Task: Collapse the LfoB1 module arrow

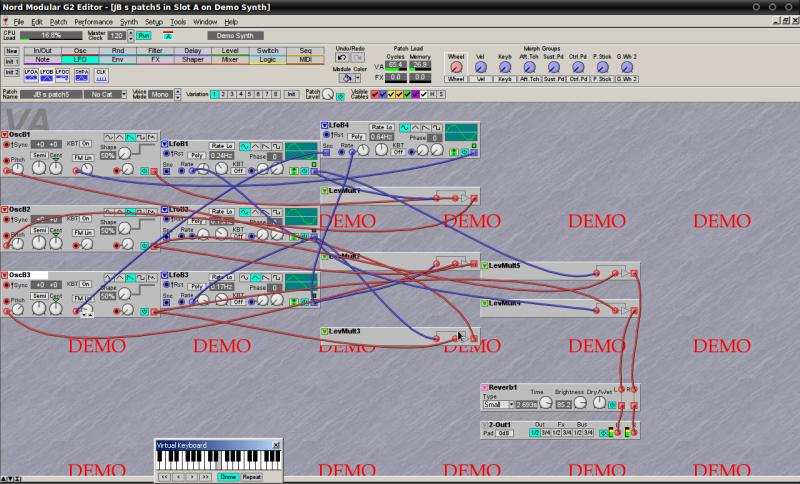Action: tap(165, 144)
